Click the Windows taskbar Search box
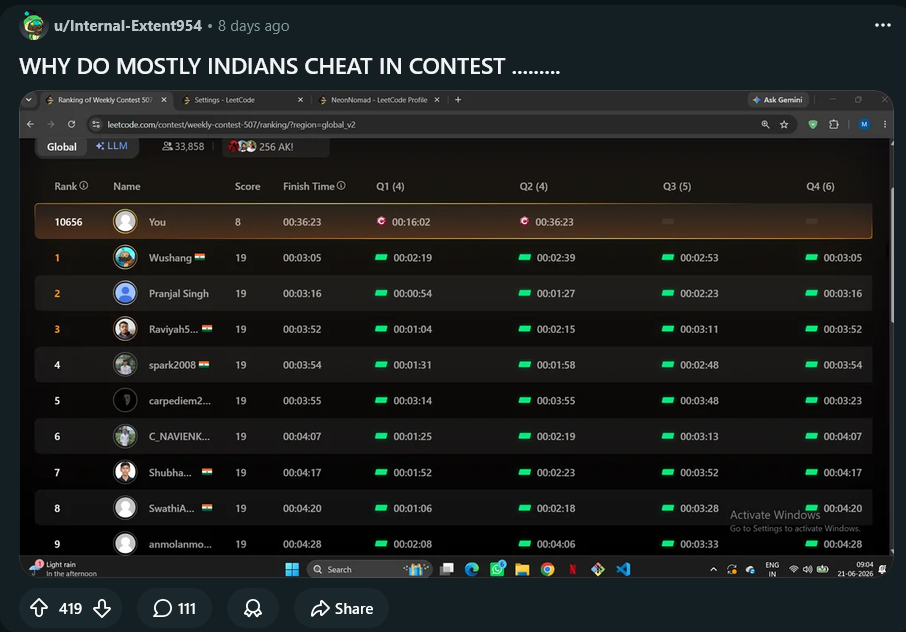 (x=370, y=569)
